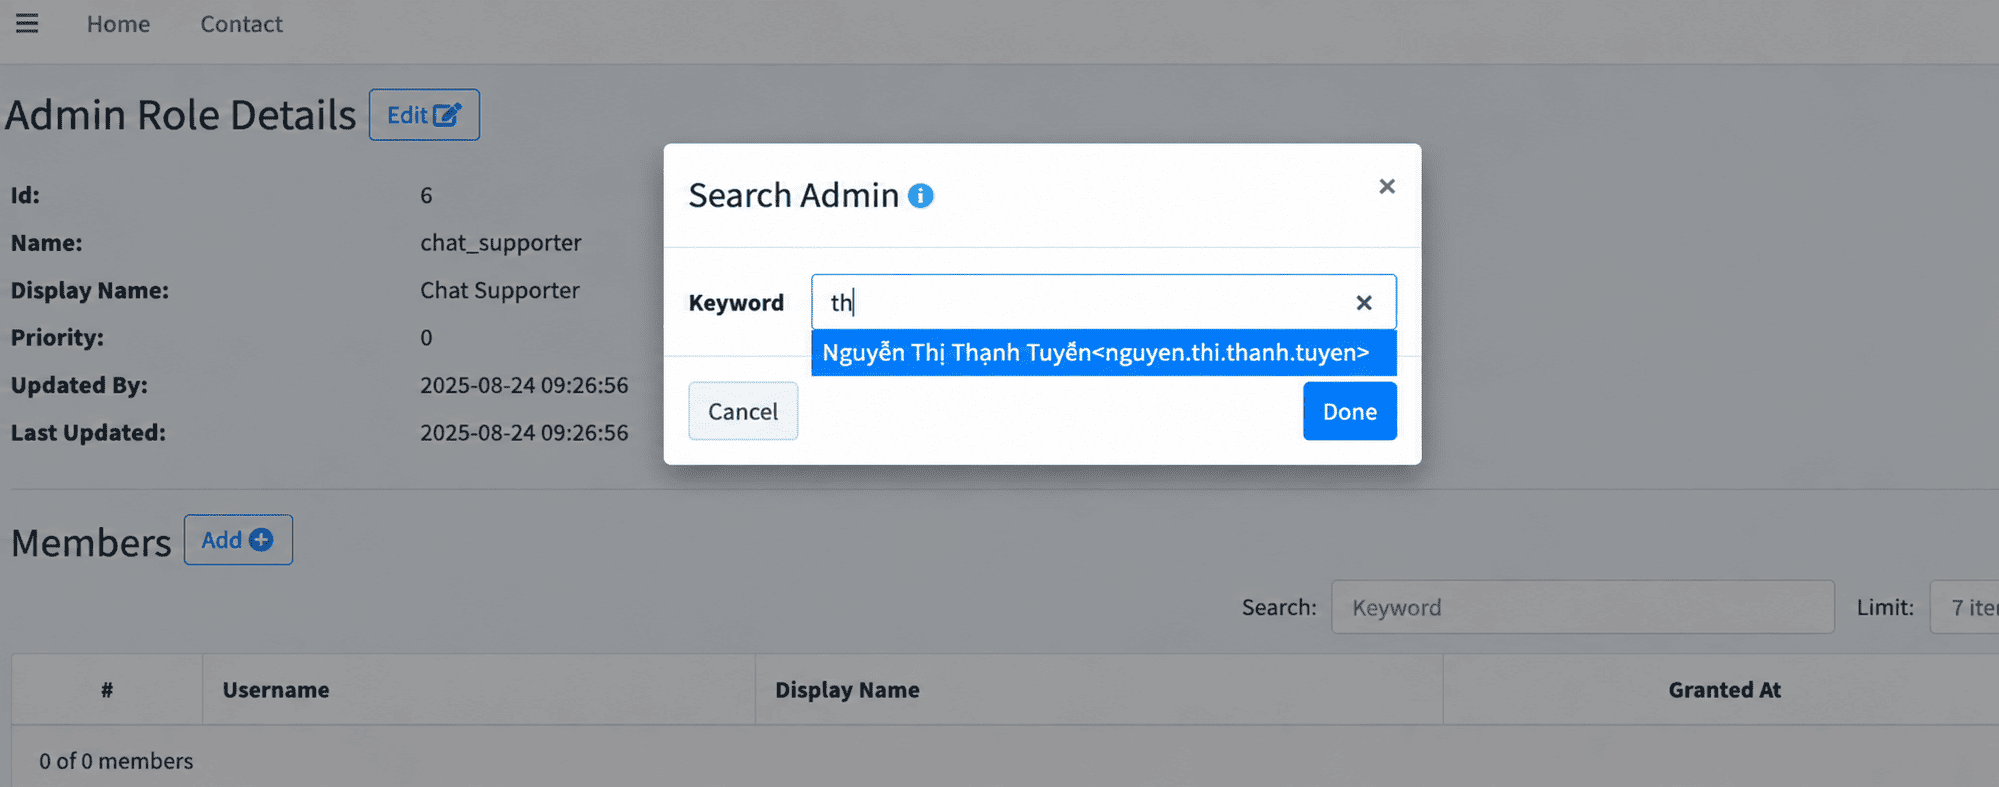Viewport: 1999px width, 787px height.
Task: Close the Search Admin dialog
Action: click(x=1386, y=186)
